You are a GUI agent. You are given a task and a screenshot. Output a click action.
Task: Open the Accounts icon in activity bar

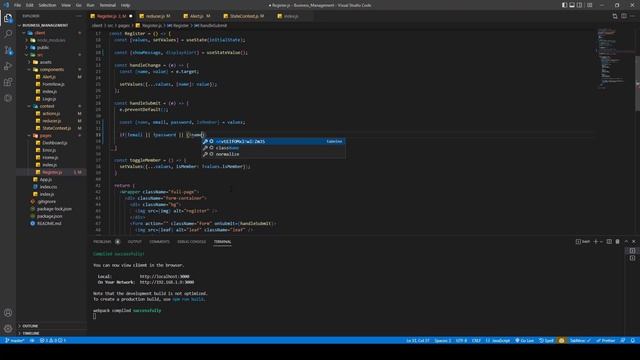coord(8,313)
